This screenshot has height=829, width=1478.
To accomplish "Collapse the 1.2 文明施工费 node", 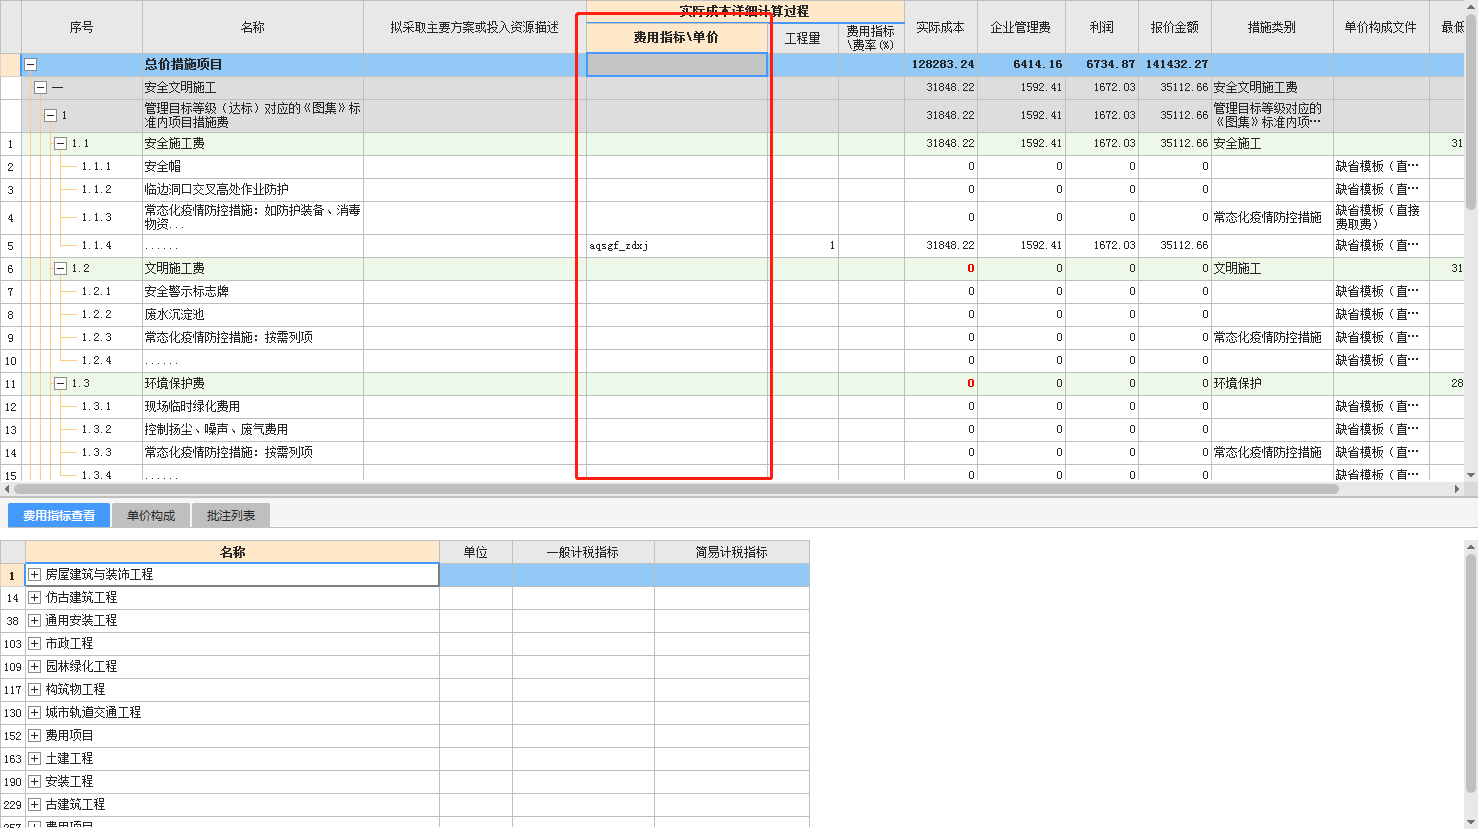I will 60,268.
